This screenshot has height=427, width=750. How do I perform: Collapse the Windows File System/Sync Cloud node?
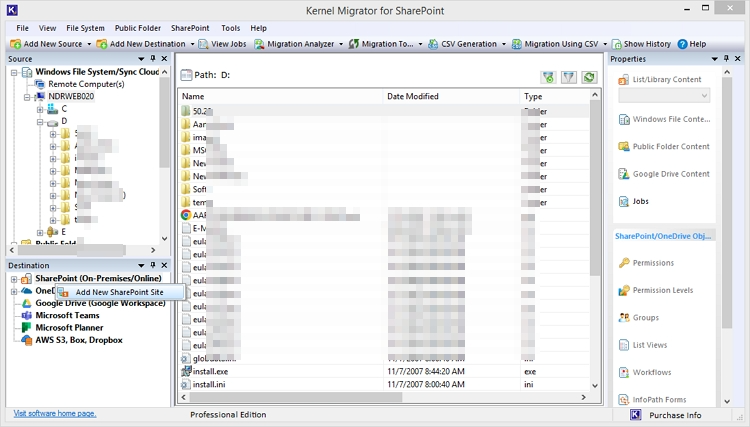[14, 73]
